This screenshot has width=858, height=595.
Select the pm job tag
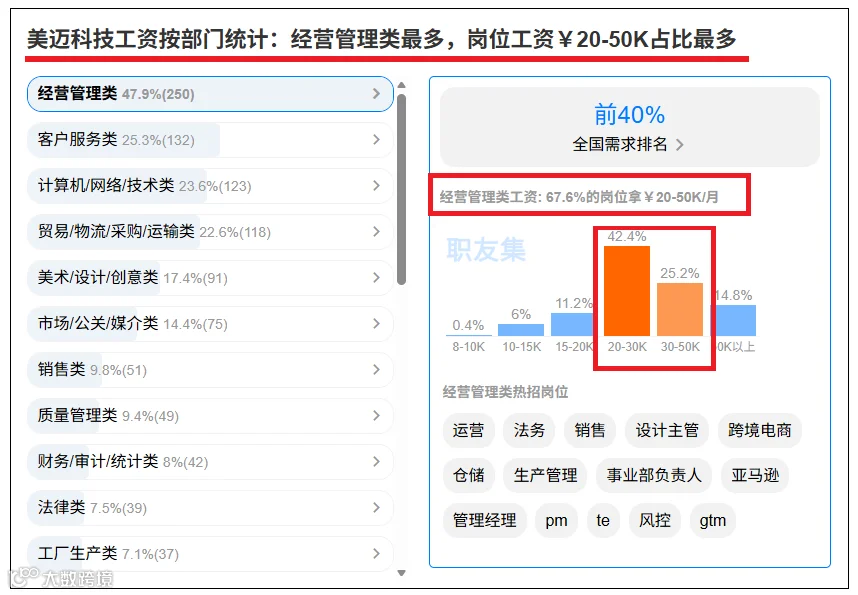[x=556, y=520]
